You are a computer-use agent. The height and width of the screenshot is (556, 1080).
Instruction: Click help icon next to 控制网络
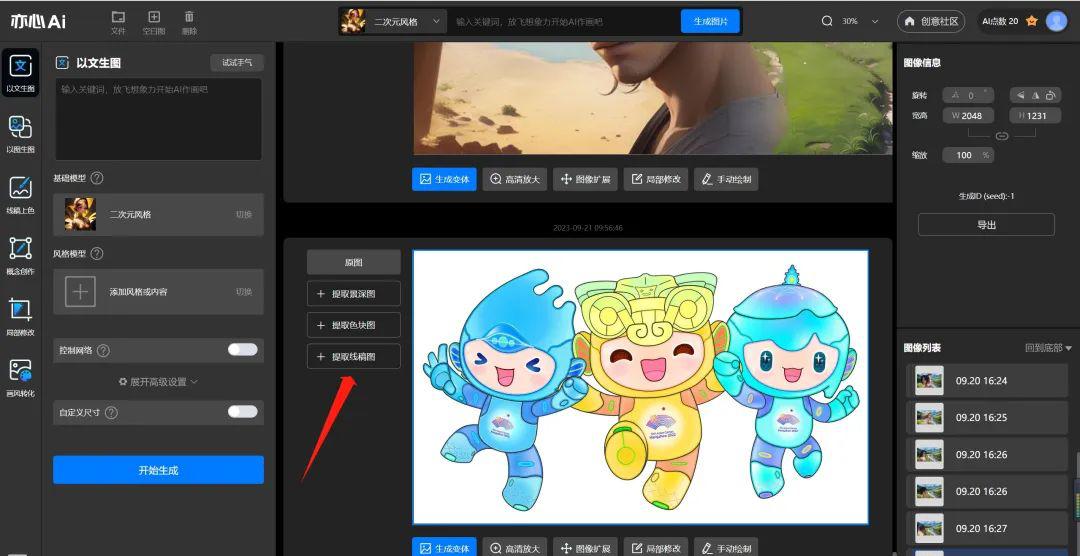[103, 350]
